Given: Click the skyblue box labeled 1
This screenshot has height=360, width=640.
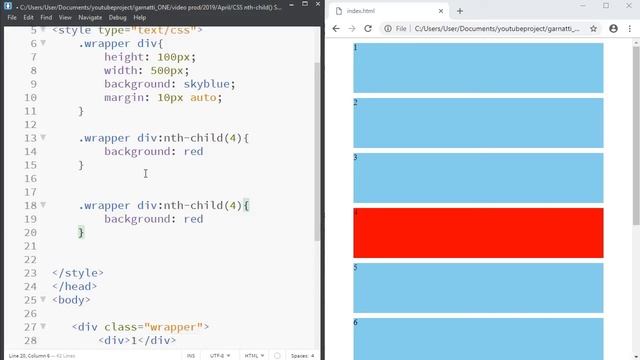Looking at the screenshot, I should (478, 68).
